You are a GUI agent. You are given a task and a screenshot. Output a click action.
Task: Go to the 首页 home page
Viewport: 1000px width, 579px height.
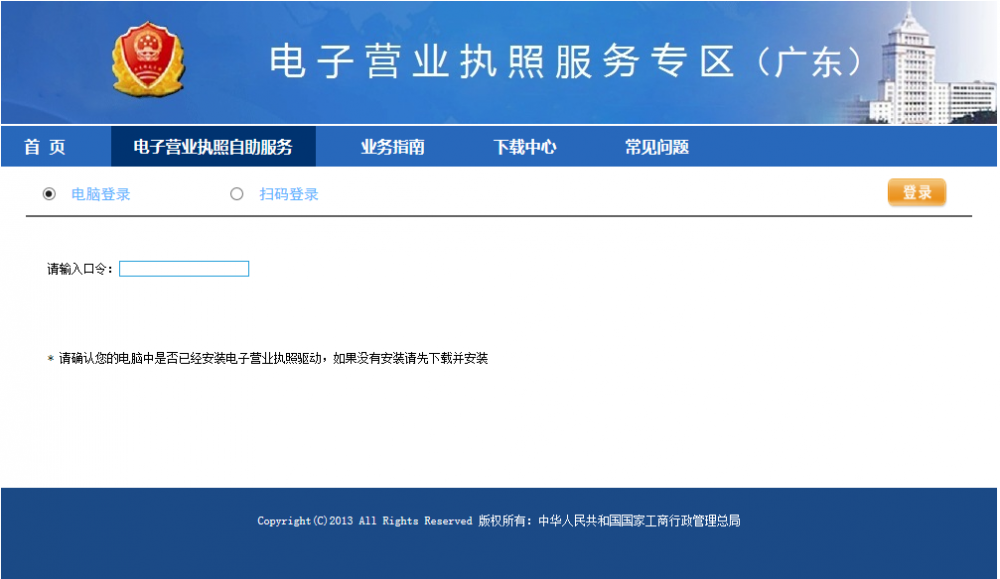tap(45, 147)
